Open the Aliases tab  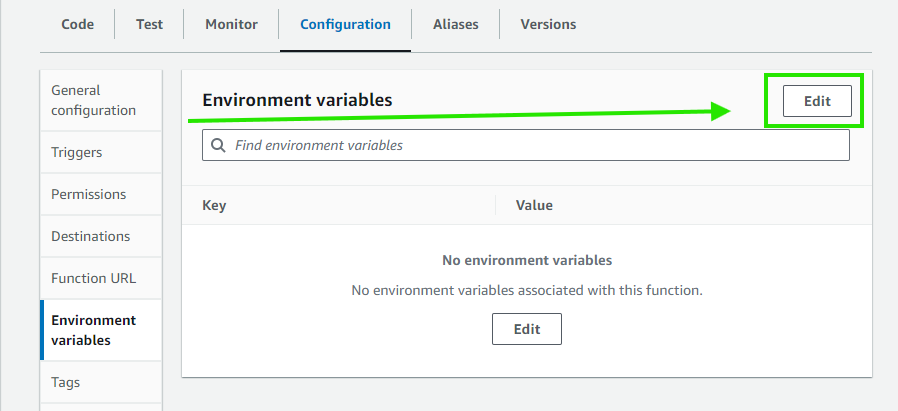[455, 24]
